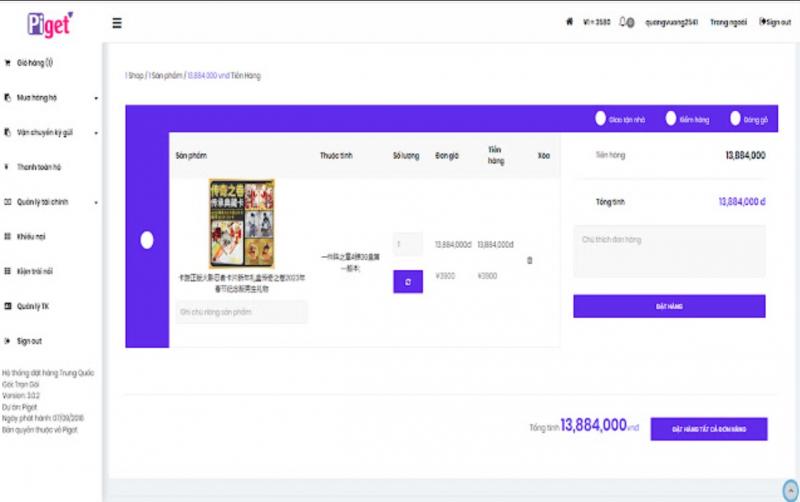
Task: Expand the Vận chuyển ký gửi menu
Action: pos(51,133)
